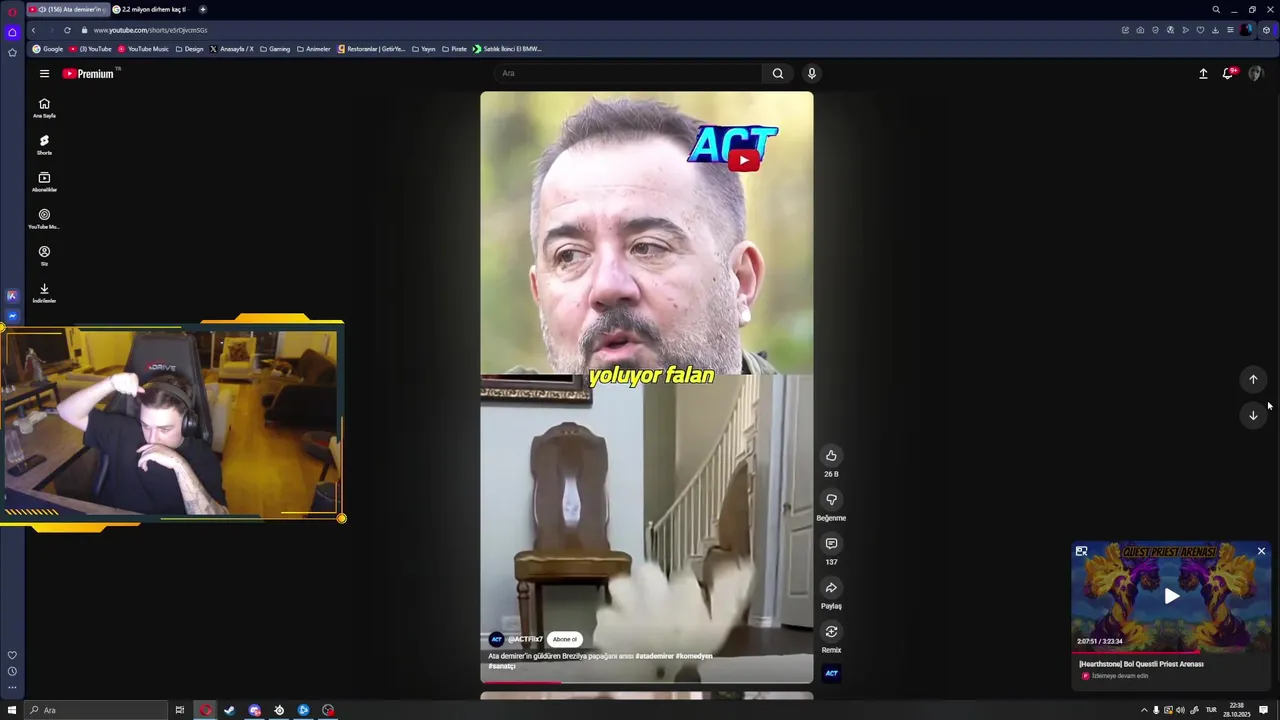Open the Satılık İkinci El BMW bookmark

pos(507,49)
